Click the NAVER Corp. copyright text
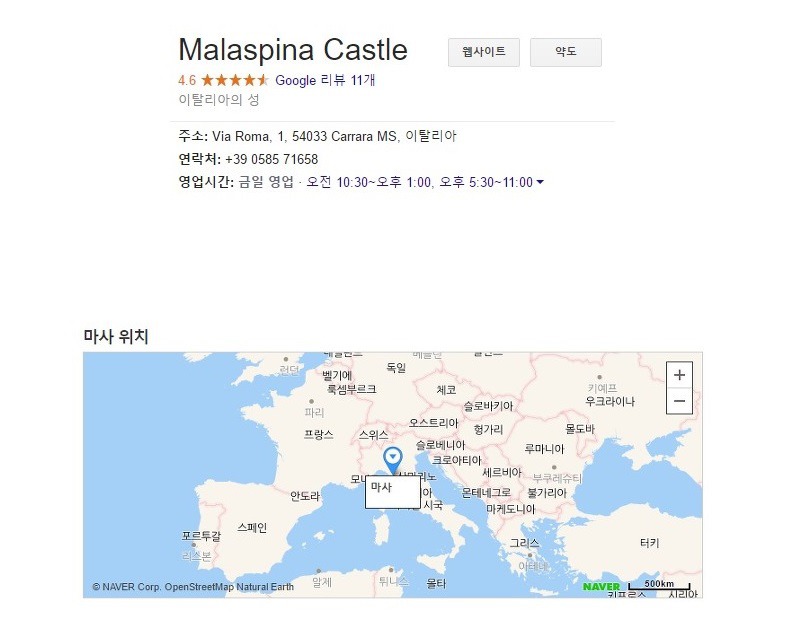This screenshot has width=794, height=628. click(x=193, y=587)
